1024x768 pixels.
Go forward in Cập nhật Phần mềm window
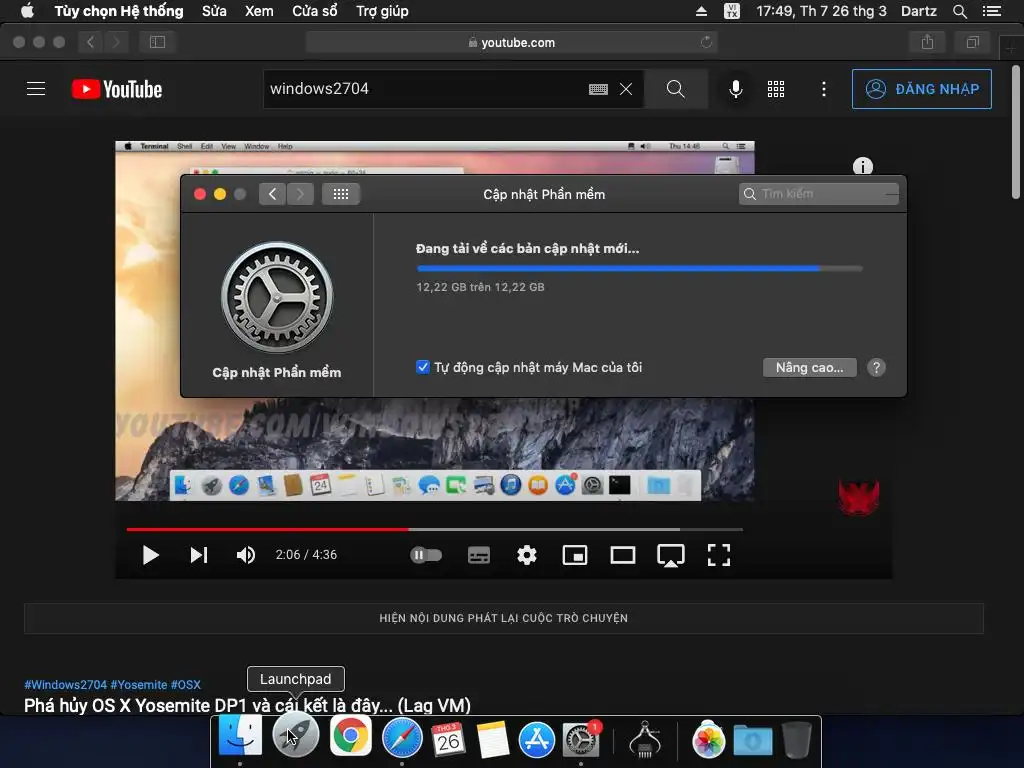coord(300,194)
